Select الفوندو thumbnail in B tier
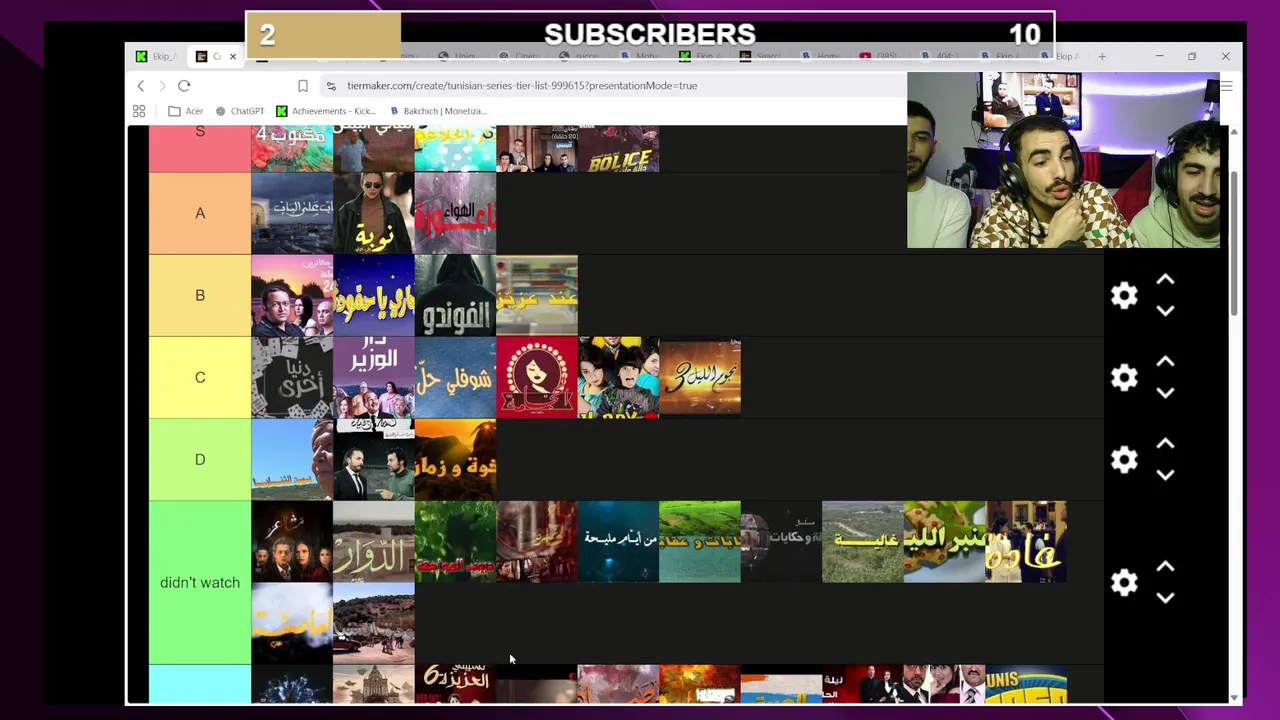This screenshot has width=1280, height=720. 455,295
